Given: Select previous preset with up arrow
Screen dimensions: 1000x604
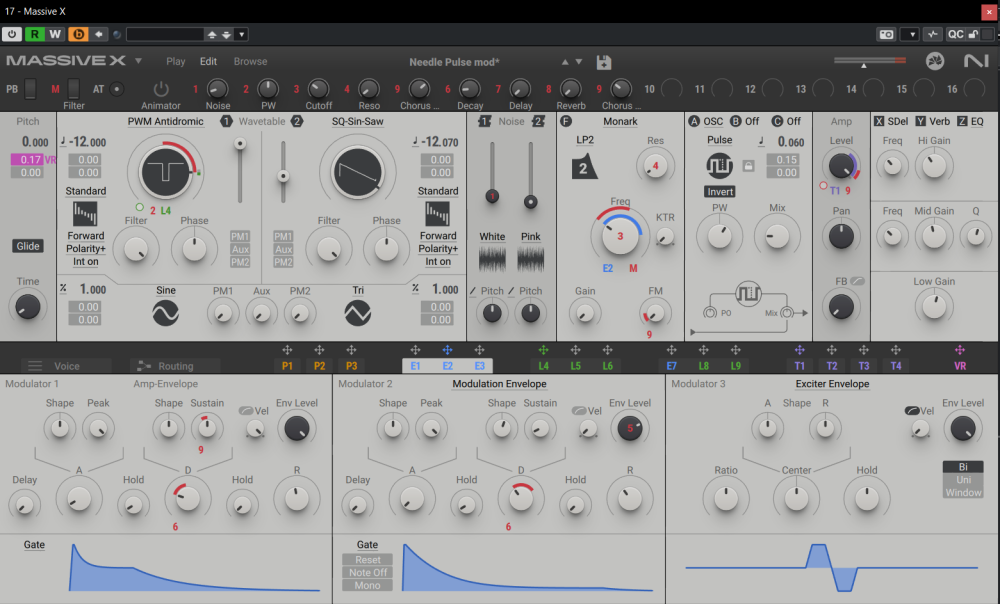Looking at the screenshot, I should click(564, 62).
